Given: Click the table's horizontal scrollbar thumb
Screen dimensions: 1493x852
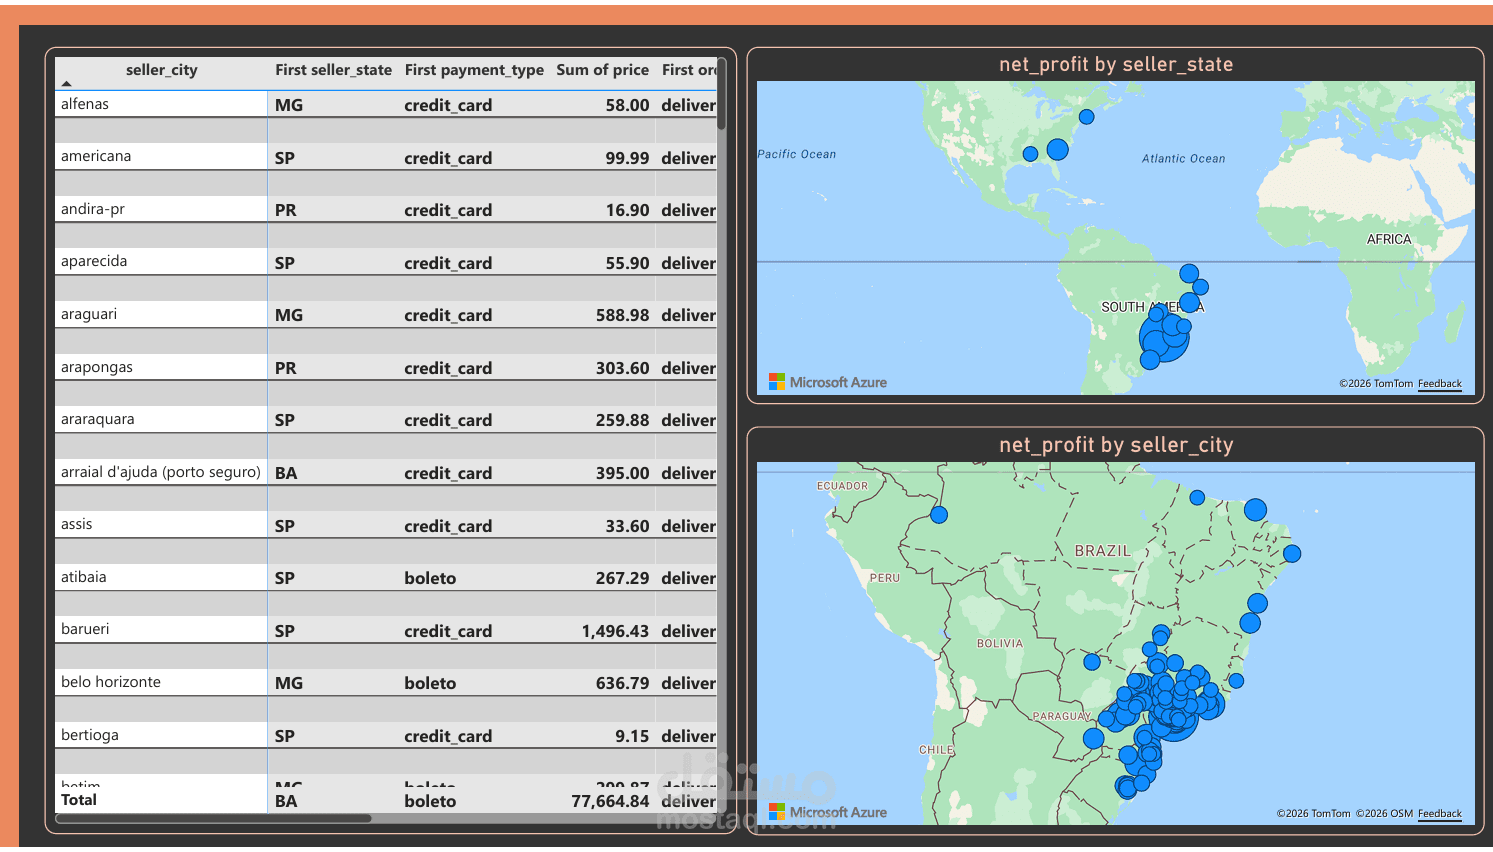Looking at the screenshot, I should coord(214,818).
